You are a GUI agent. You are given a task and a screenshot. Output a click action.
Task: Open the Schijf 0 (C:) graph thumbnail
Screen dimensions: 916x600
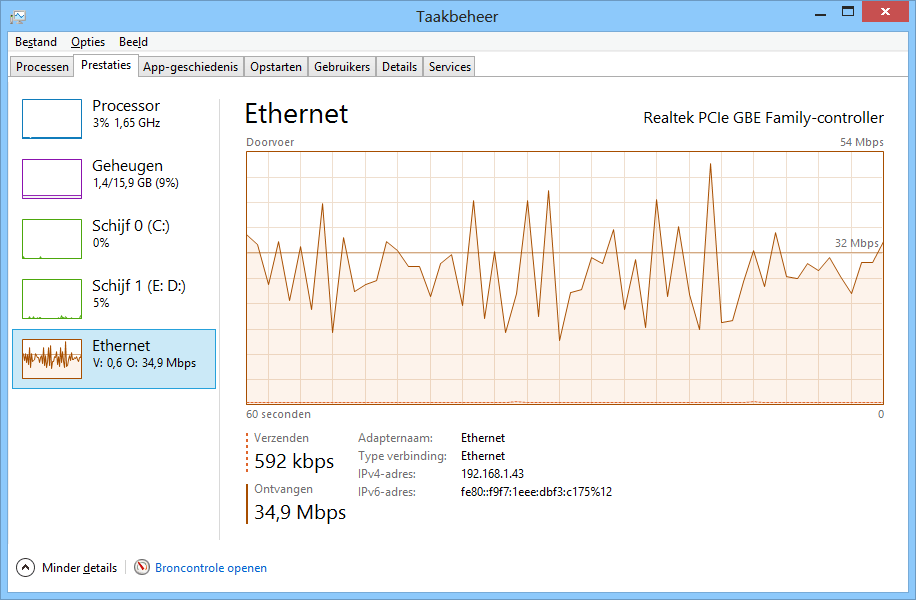click(x=52, y=238)
